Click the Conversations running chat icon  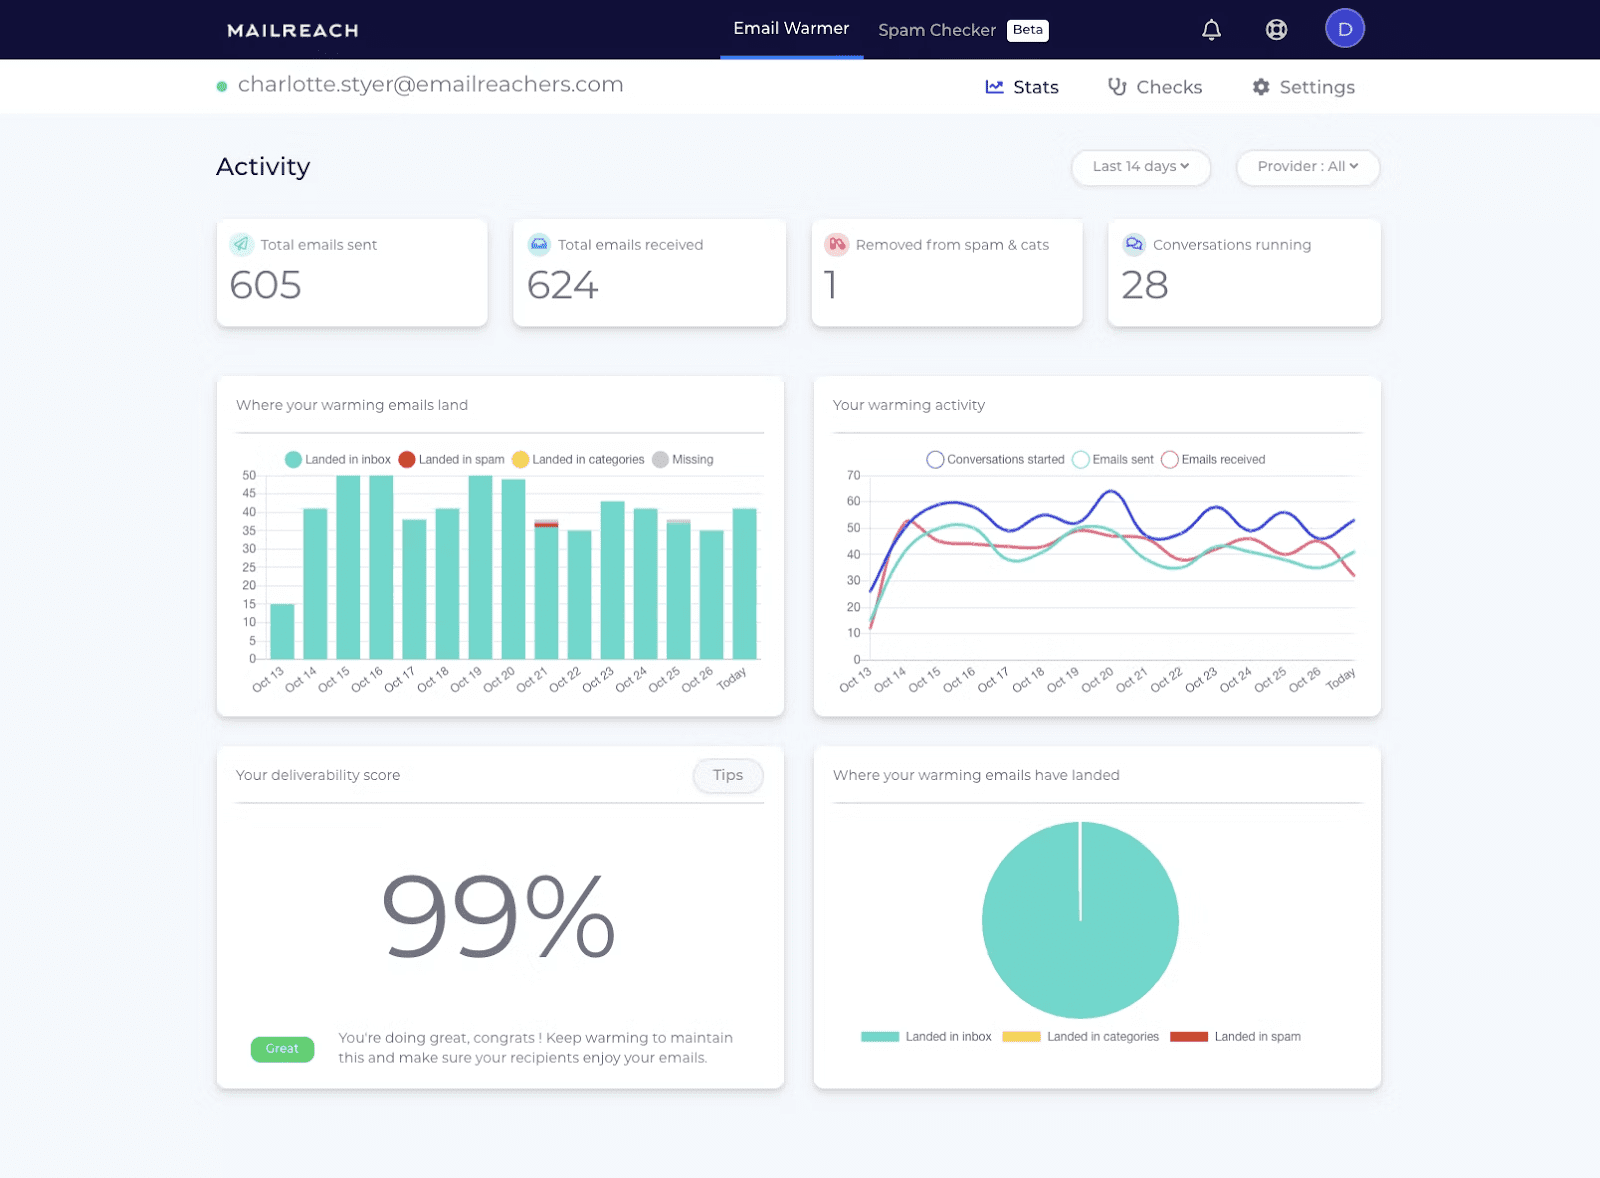click(x=1134, y=244)
